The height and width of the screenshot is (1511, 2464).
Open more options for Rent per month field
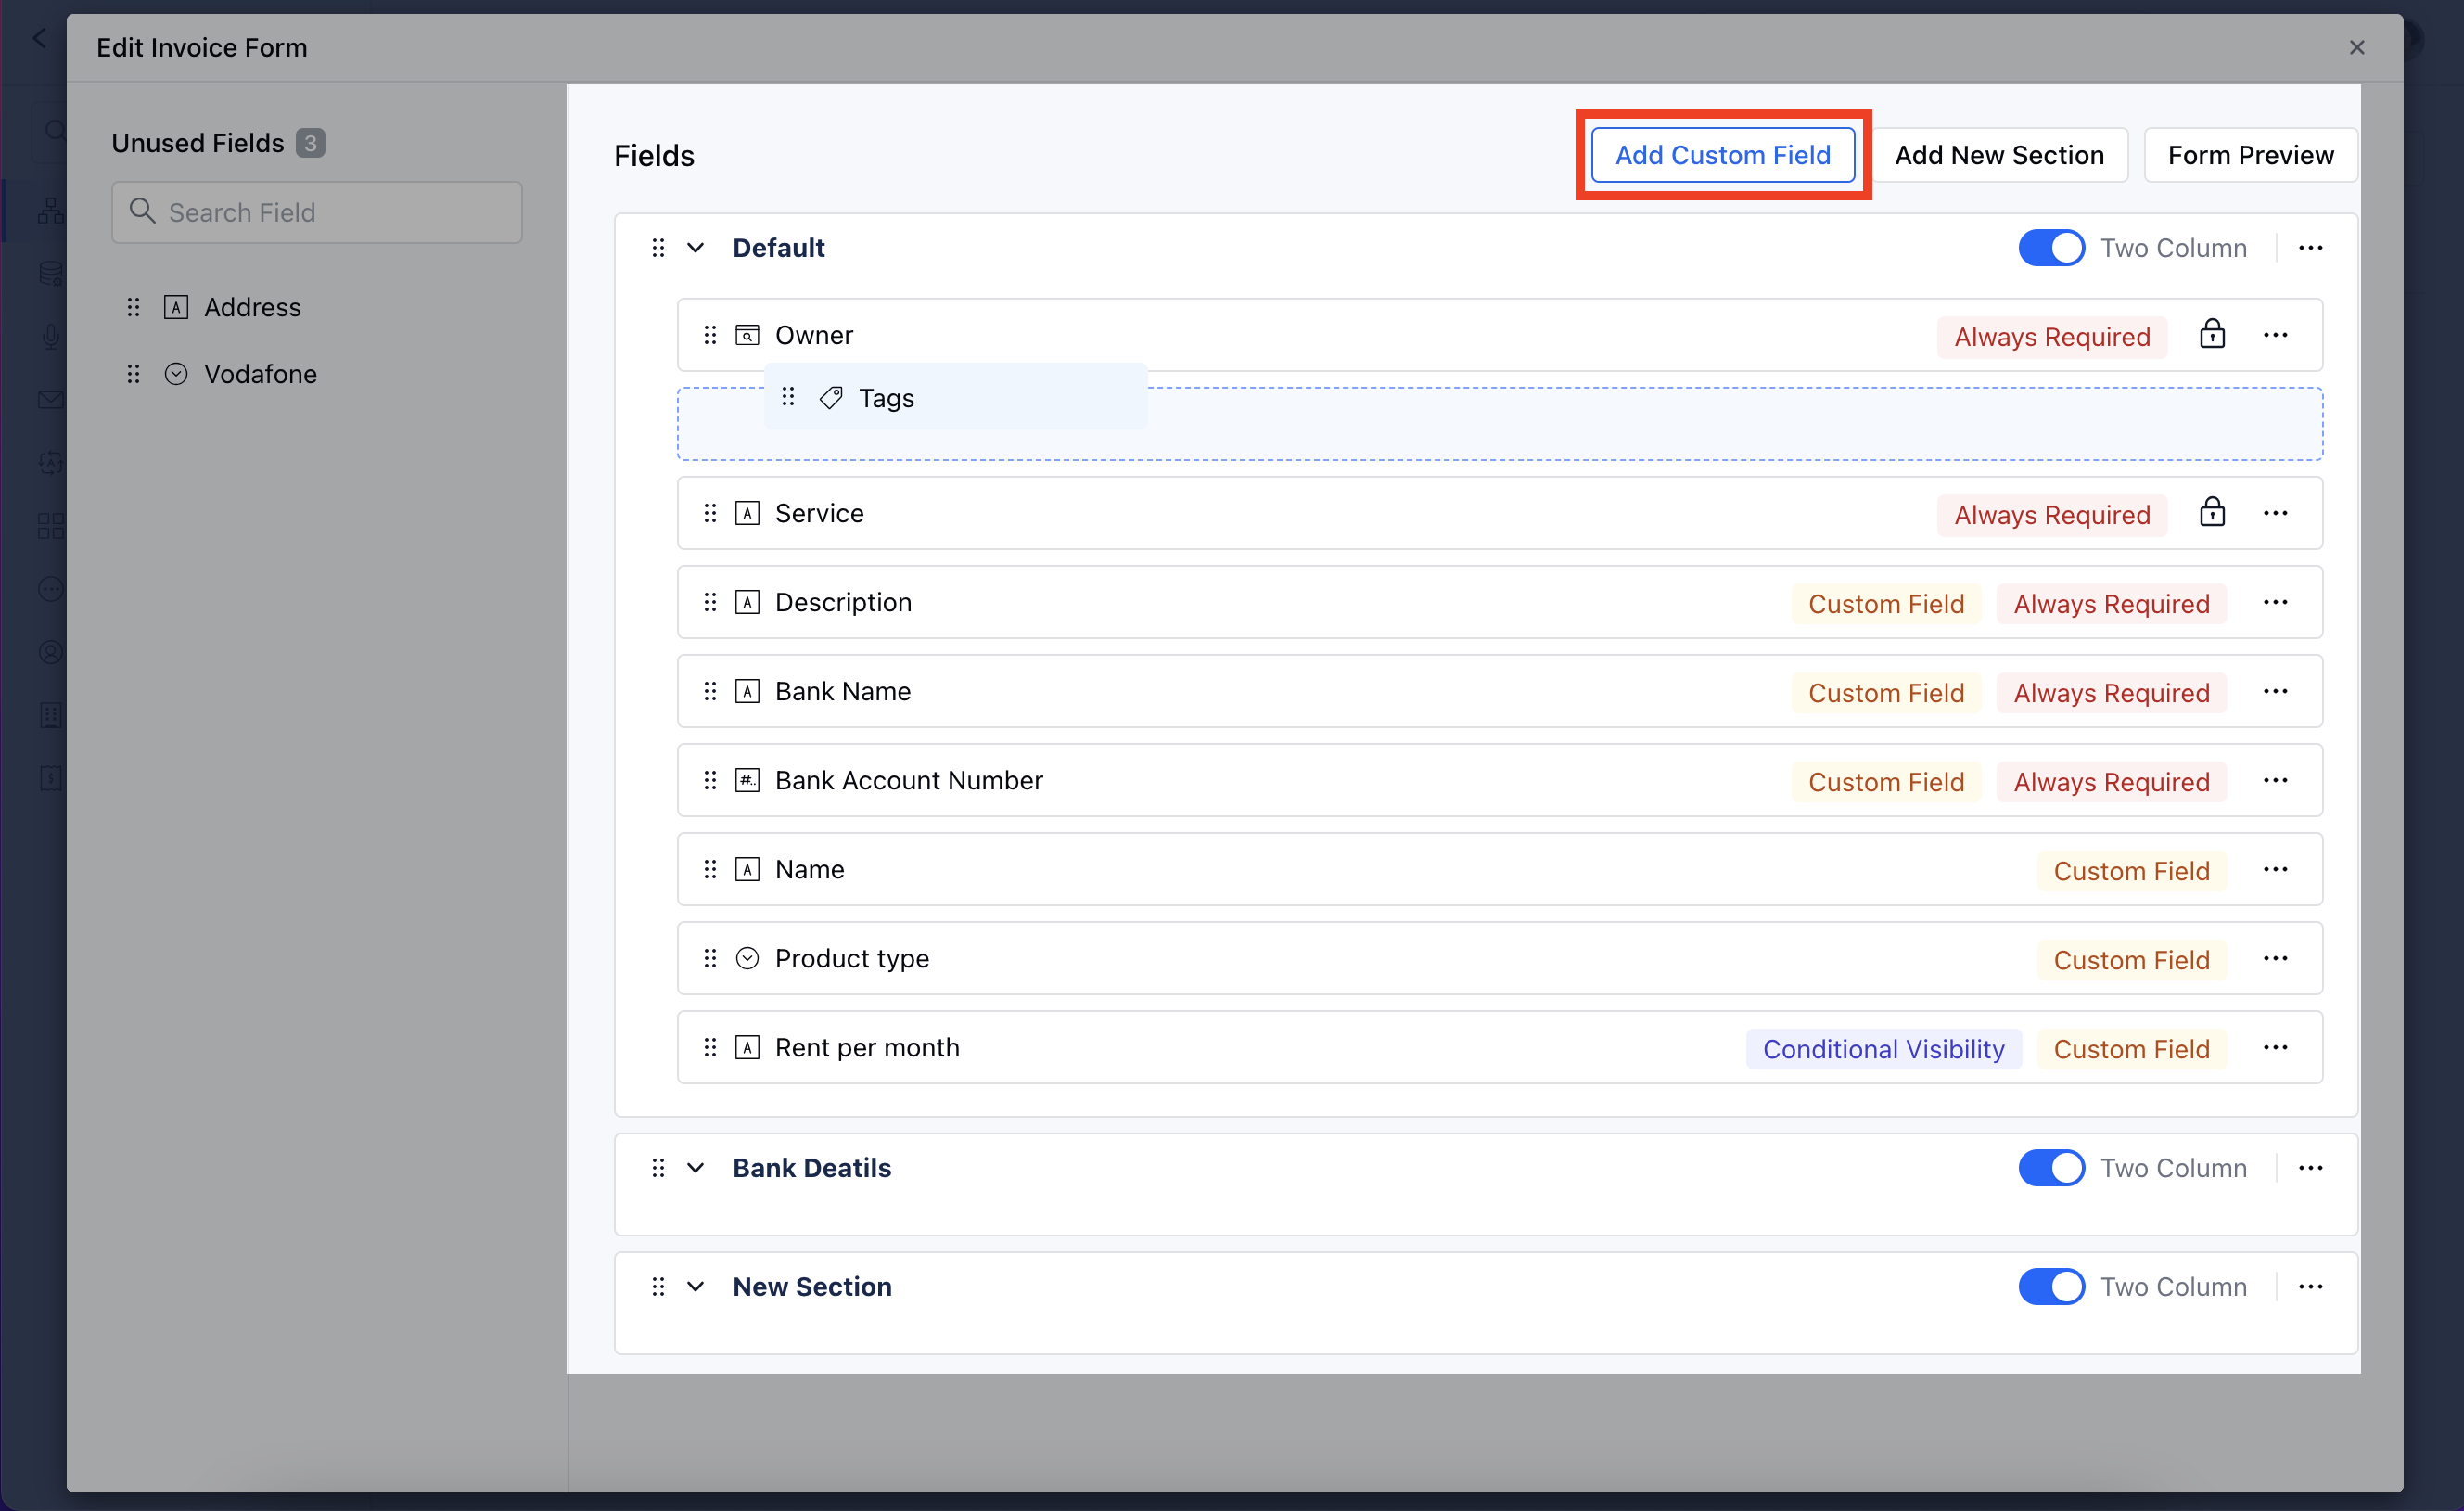pos(2275,1047)
